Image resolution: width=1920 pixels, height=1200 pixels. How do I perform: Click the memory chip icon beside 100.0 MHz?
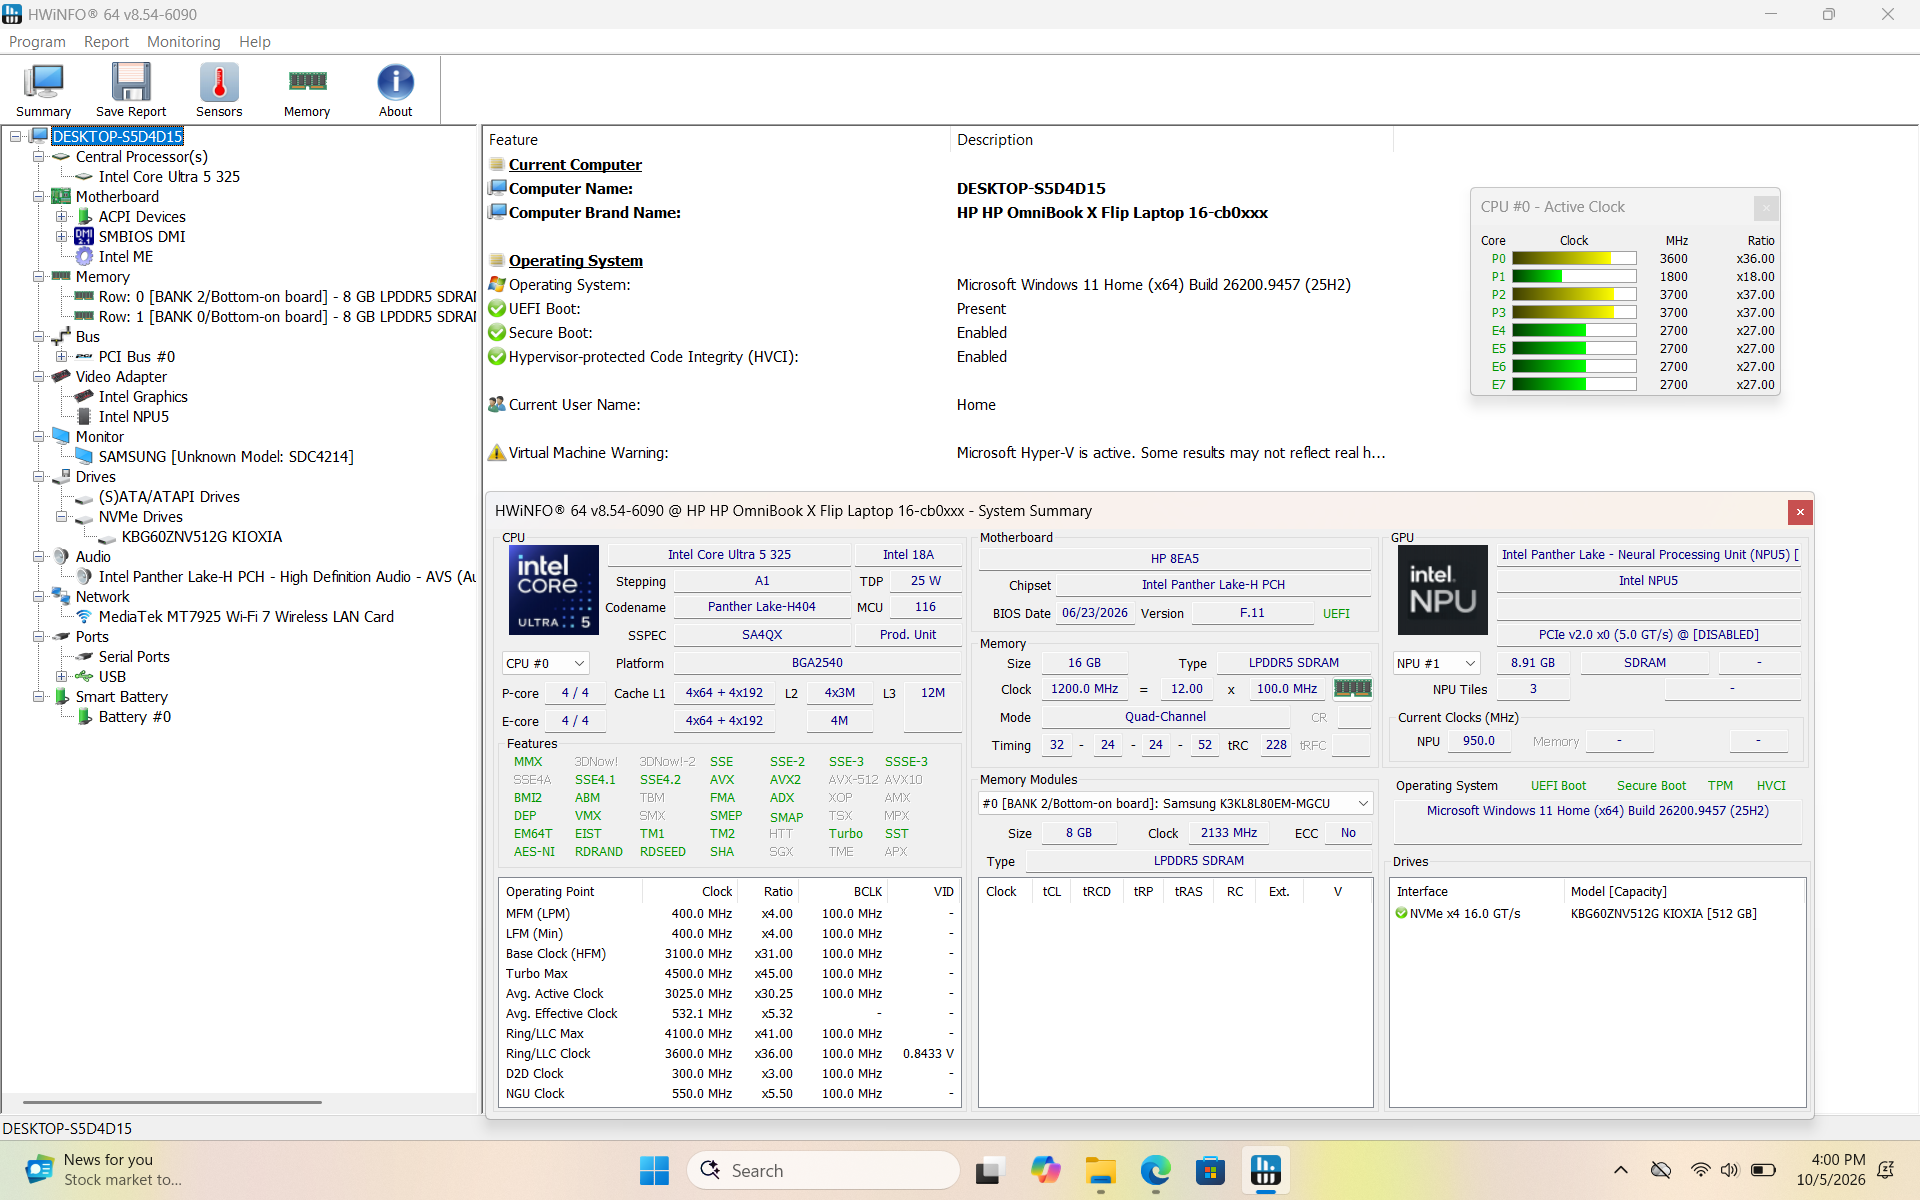pyautogui.click(x=1353, y=688)
